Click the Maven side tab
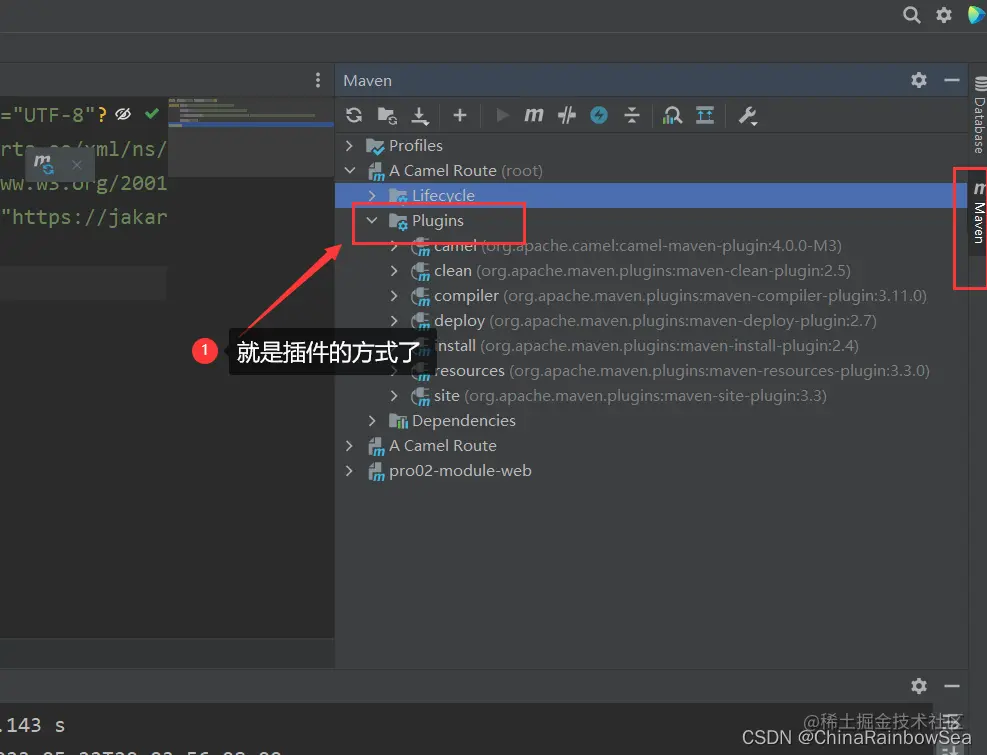The width and height of the screenshot is (987, 755). coord(978,213)
